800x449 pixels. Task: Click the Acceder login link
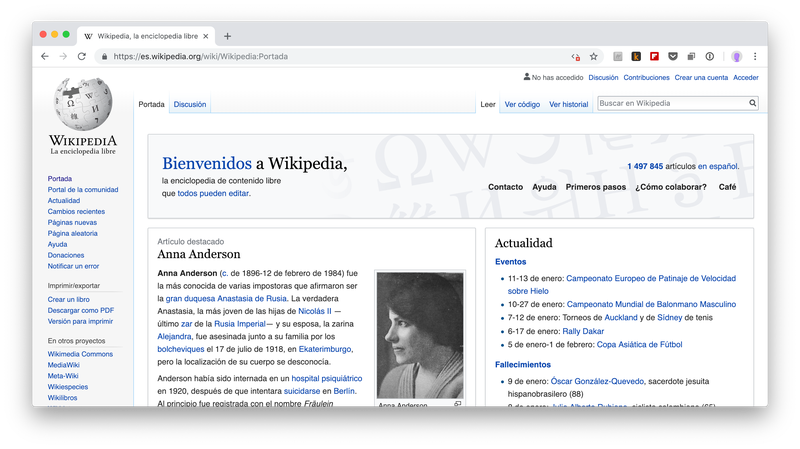(x=746, y=78)
